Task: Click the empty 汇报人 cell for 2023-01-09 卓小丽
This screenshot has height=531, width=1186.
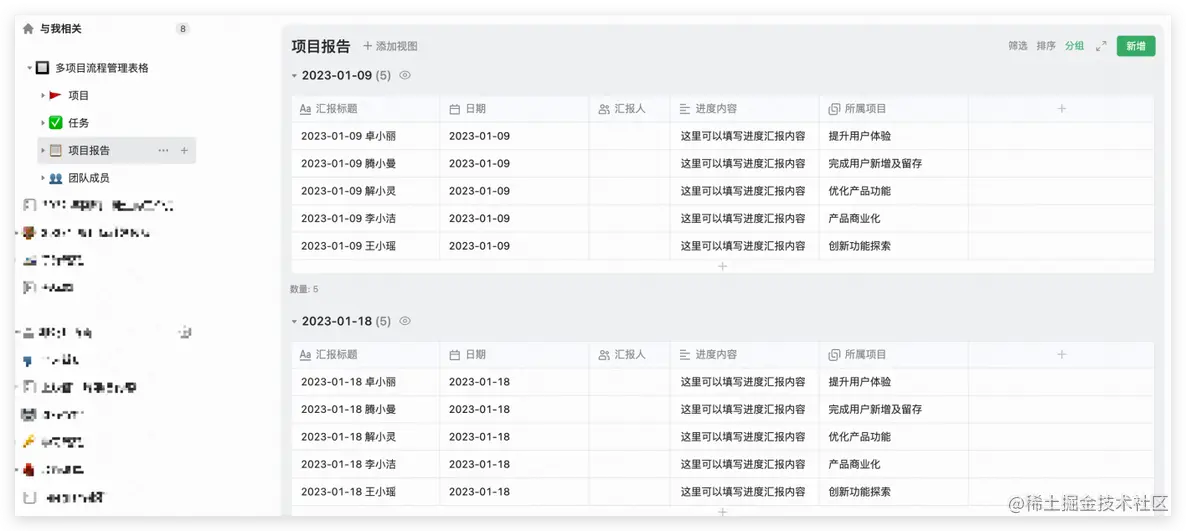Action: click(x=629, y=136)
